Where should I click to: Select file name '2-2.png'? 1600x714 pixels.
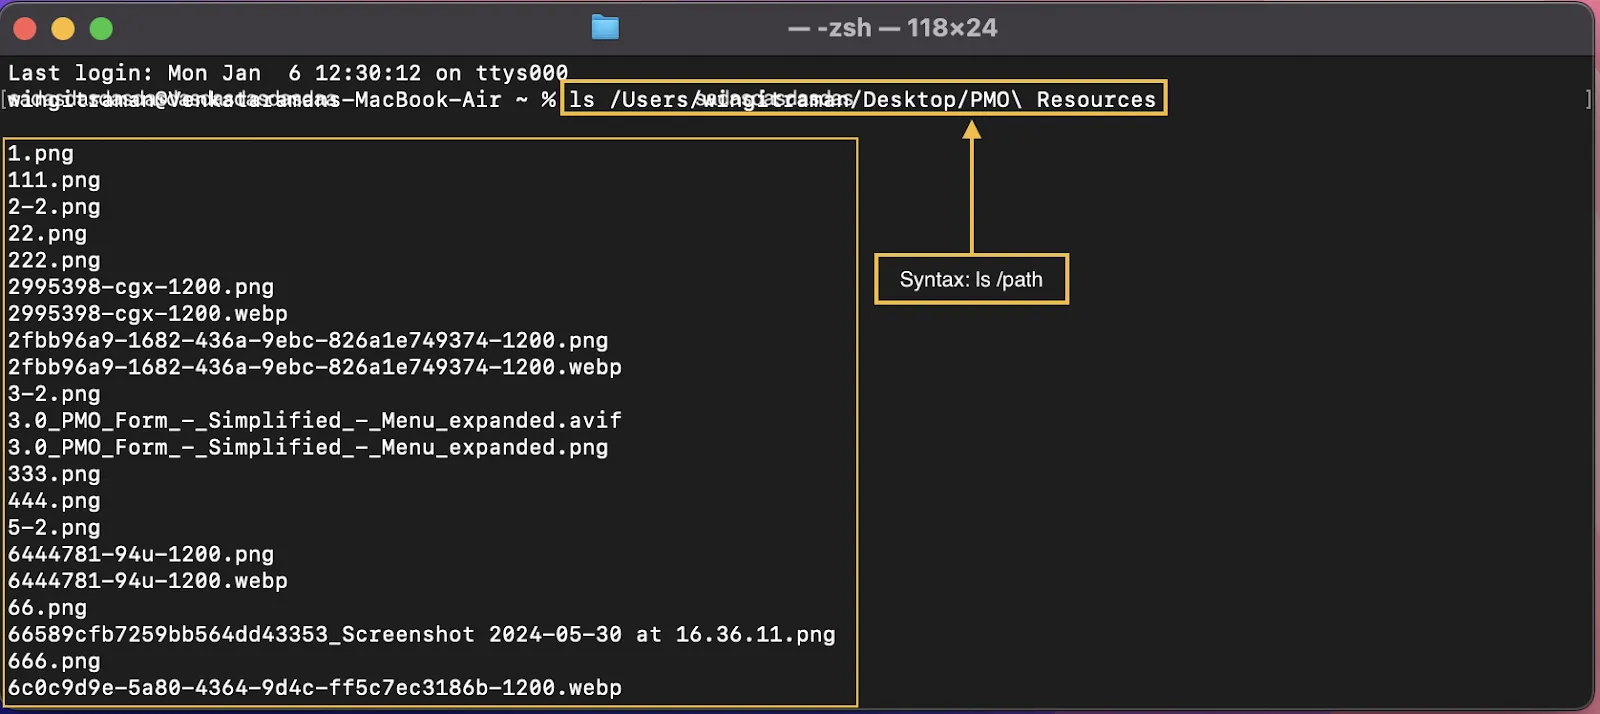pyautogui.click(x=54, y=207)
